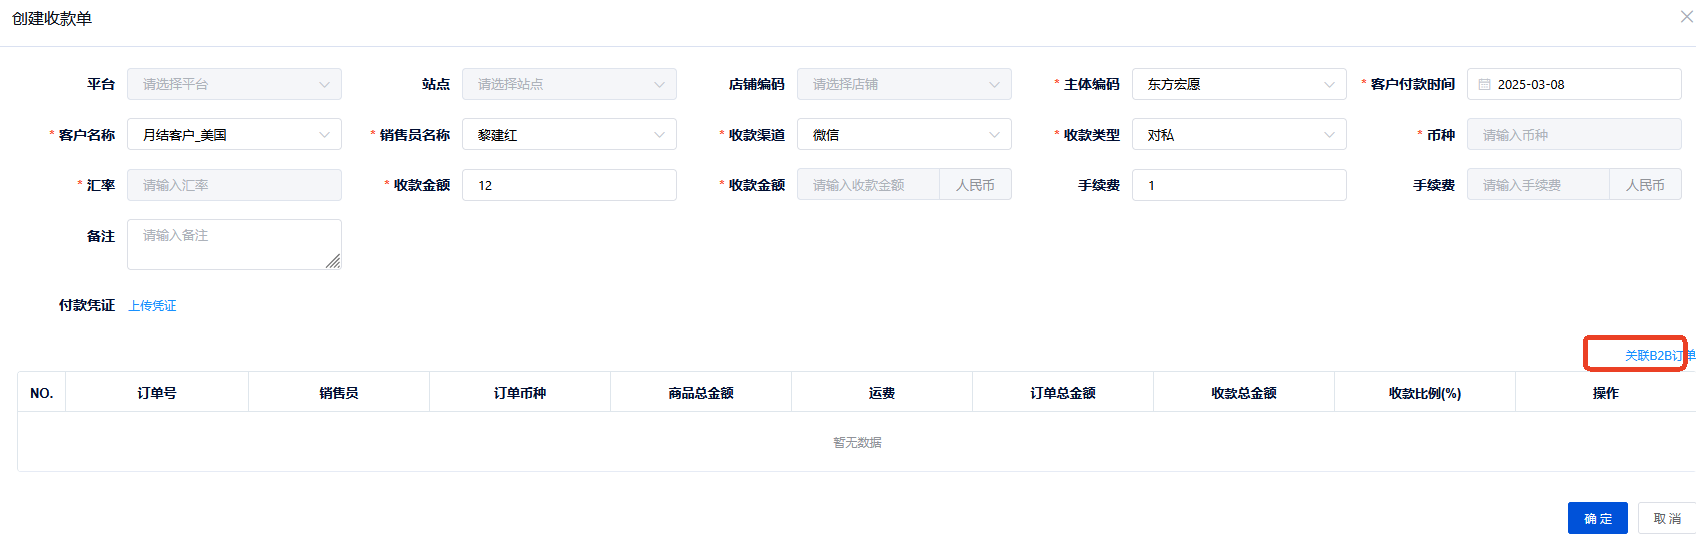Image resolution: width=1696 pixels, height=552 pixels.
Task: Open 收款渠道 dropdown showing 微信
Action: (903, 135)
